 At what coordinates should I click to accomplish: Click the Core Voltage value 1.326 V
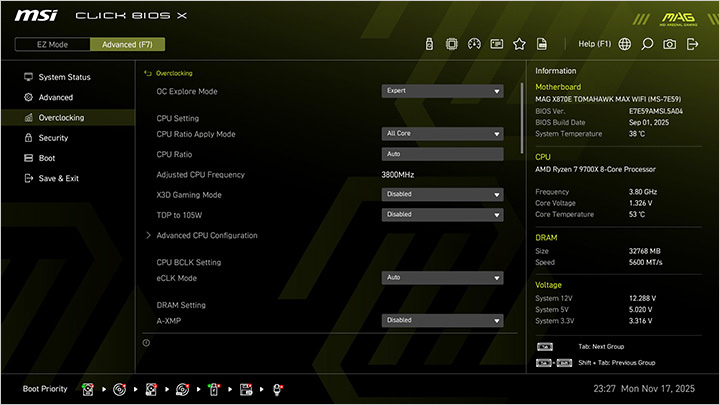click(x=641, y=203)
